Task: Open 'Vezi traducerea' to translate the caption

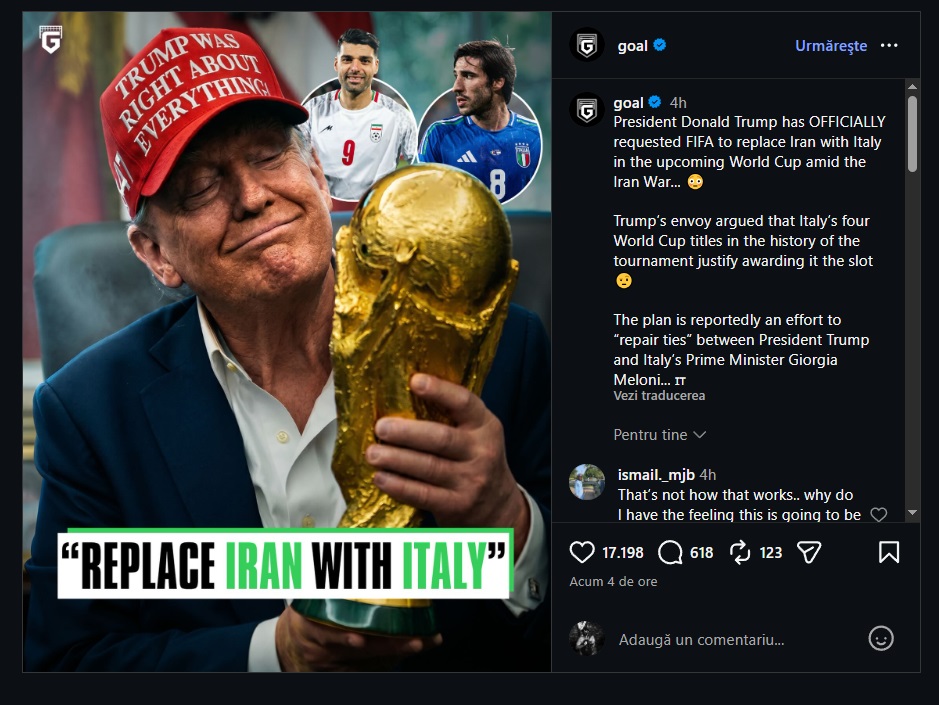Action: click(x=659, y=395)
